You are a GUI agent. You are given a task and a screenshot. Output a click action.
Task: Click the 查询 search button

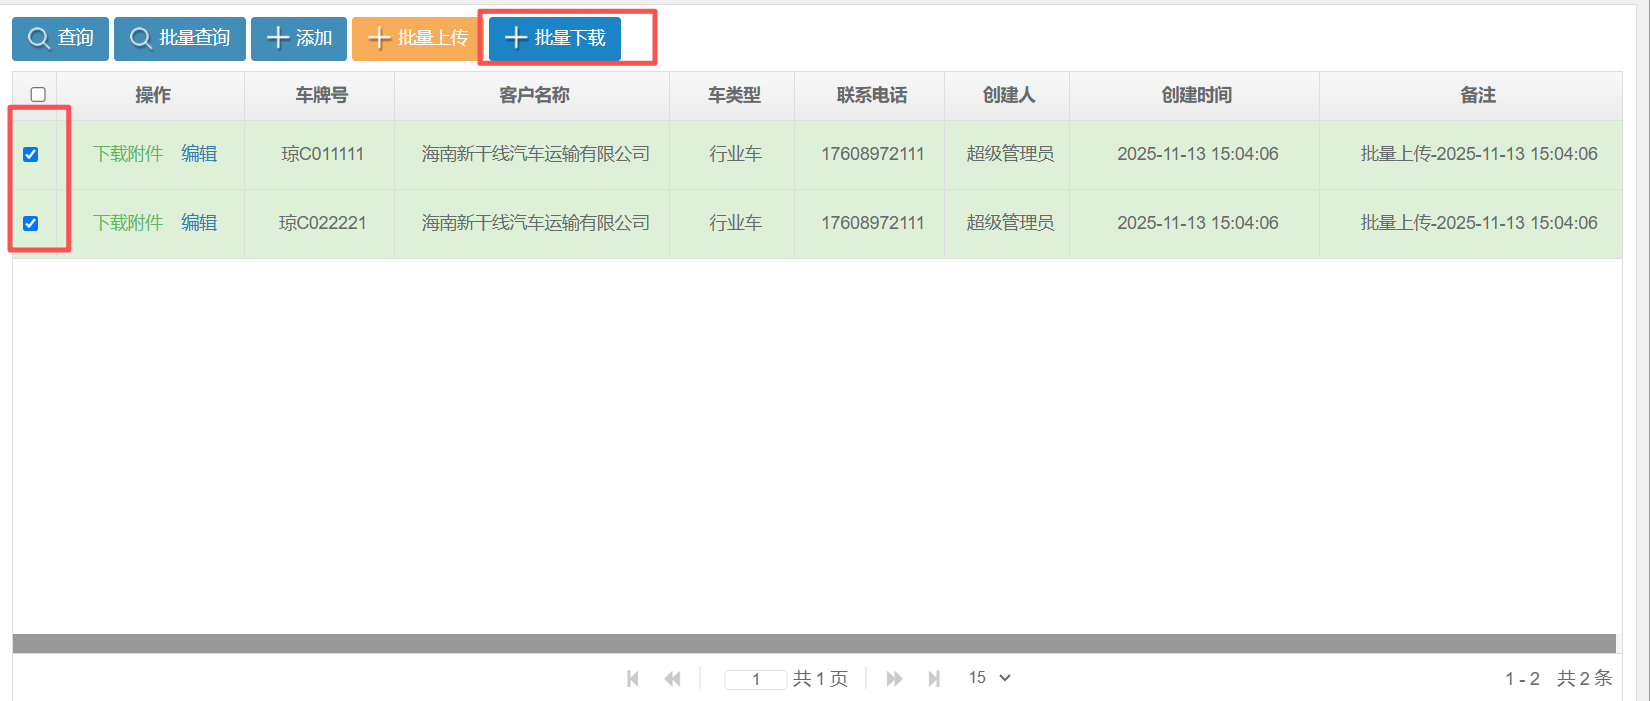[60, 39]
